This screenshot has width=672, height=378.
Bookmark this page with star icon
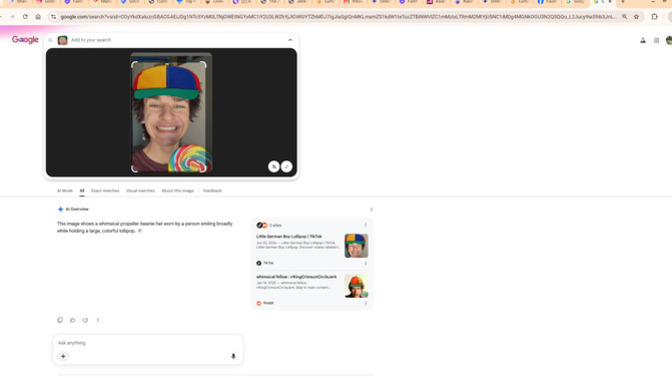[x=636, y=17]
